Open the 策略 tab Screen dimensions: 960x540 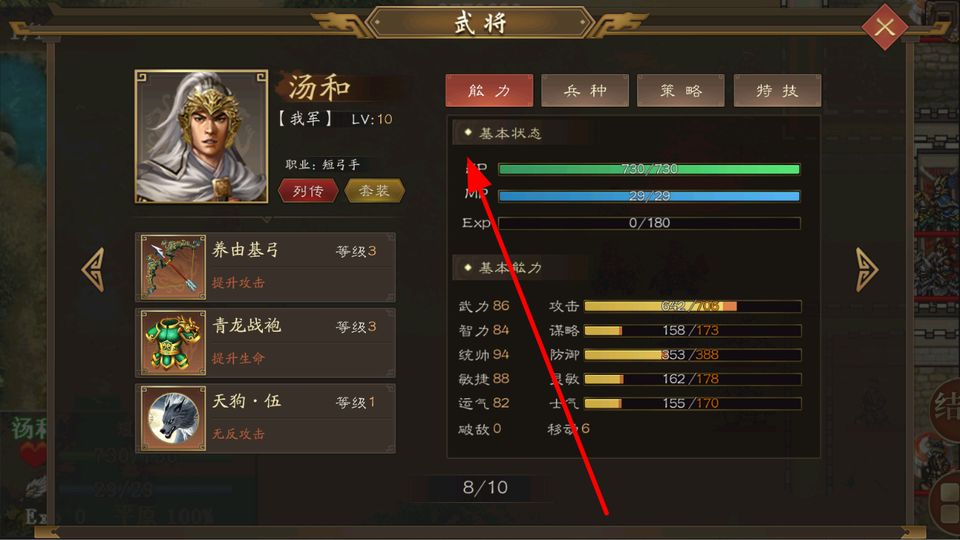[x=681, y=91]
